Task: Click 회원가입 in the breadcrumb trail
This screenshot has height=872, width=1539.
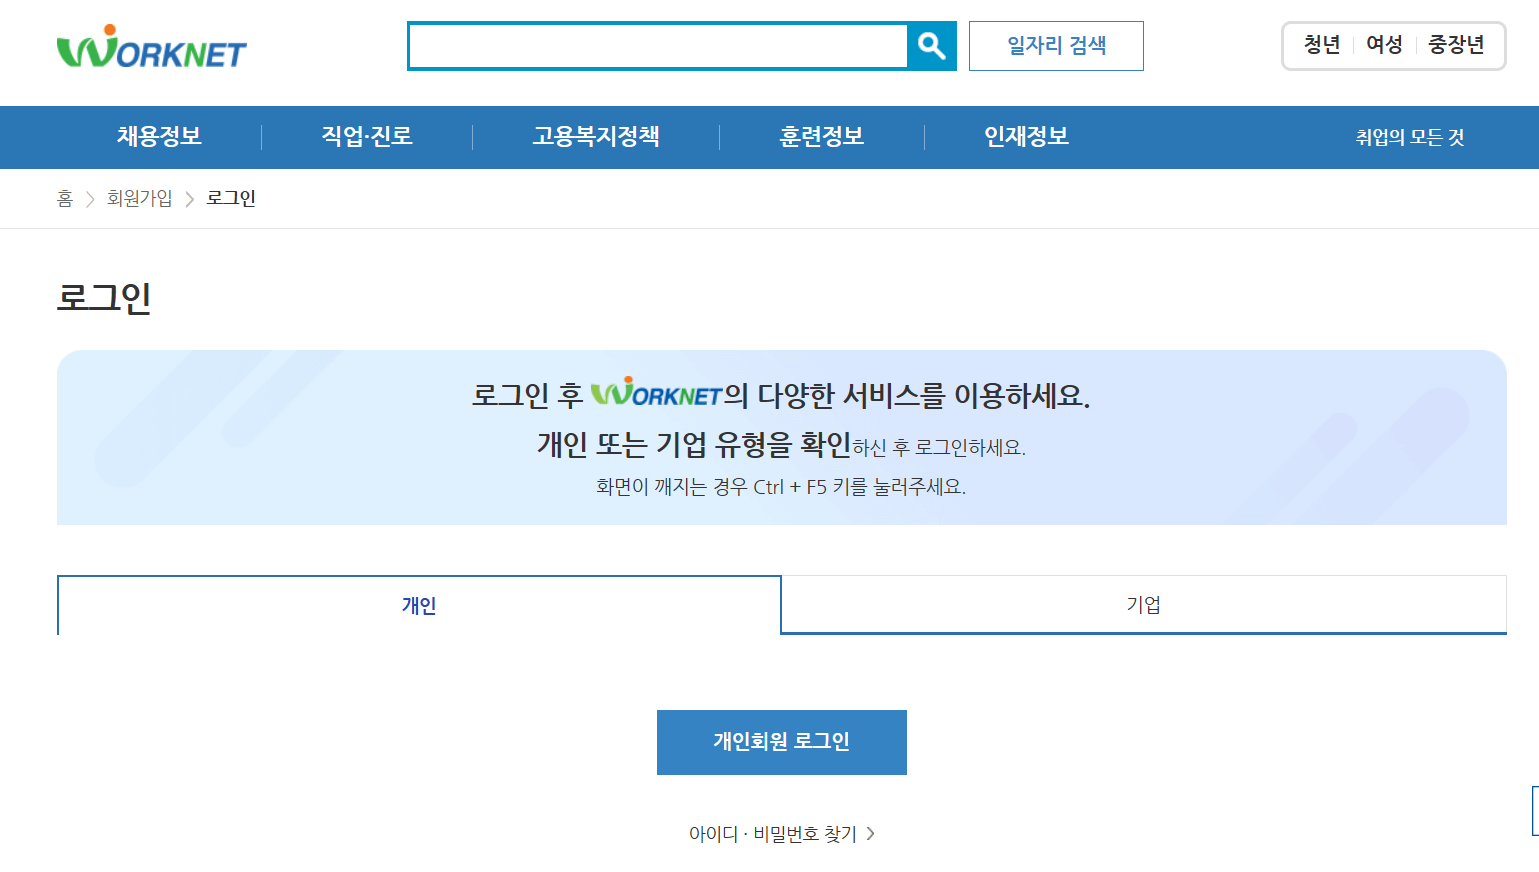Action: tap(140, 198)
